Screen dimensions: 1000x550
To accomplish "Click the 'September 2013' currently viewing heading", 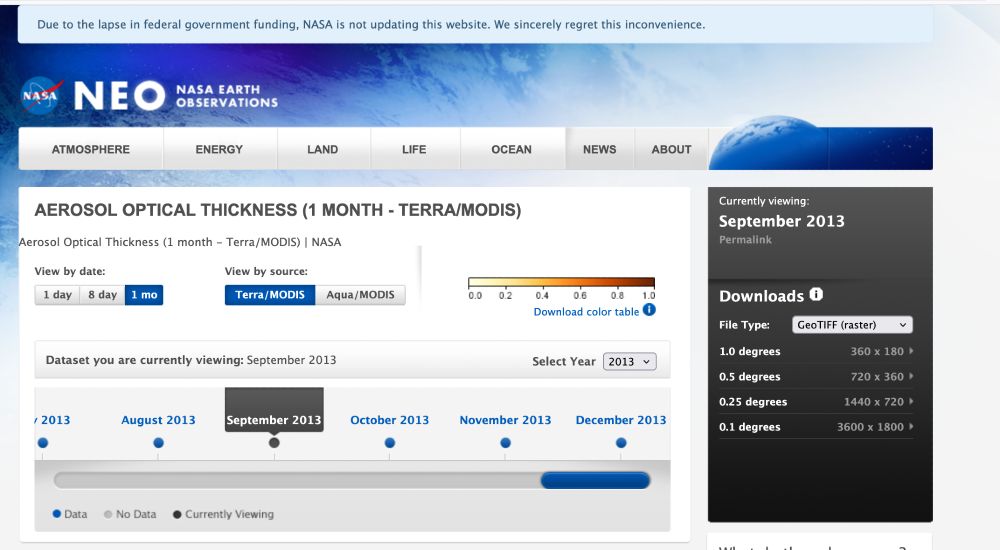I will tap(781, 221).
